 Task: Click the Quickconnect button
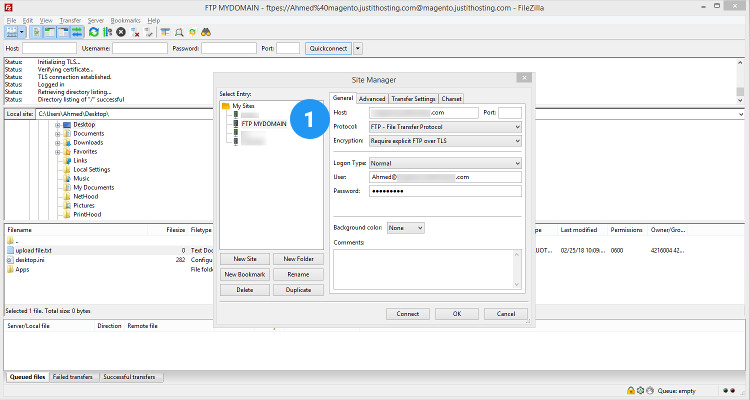tap(328, 48)
